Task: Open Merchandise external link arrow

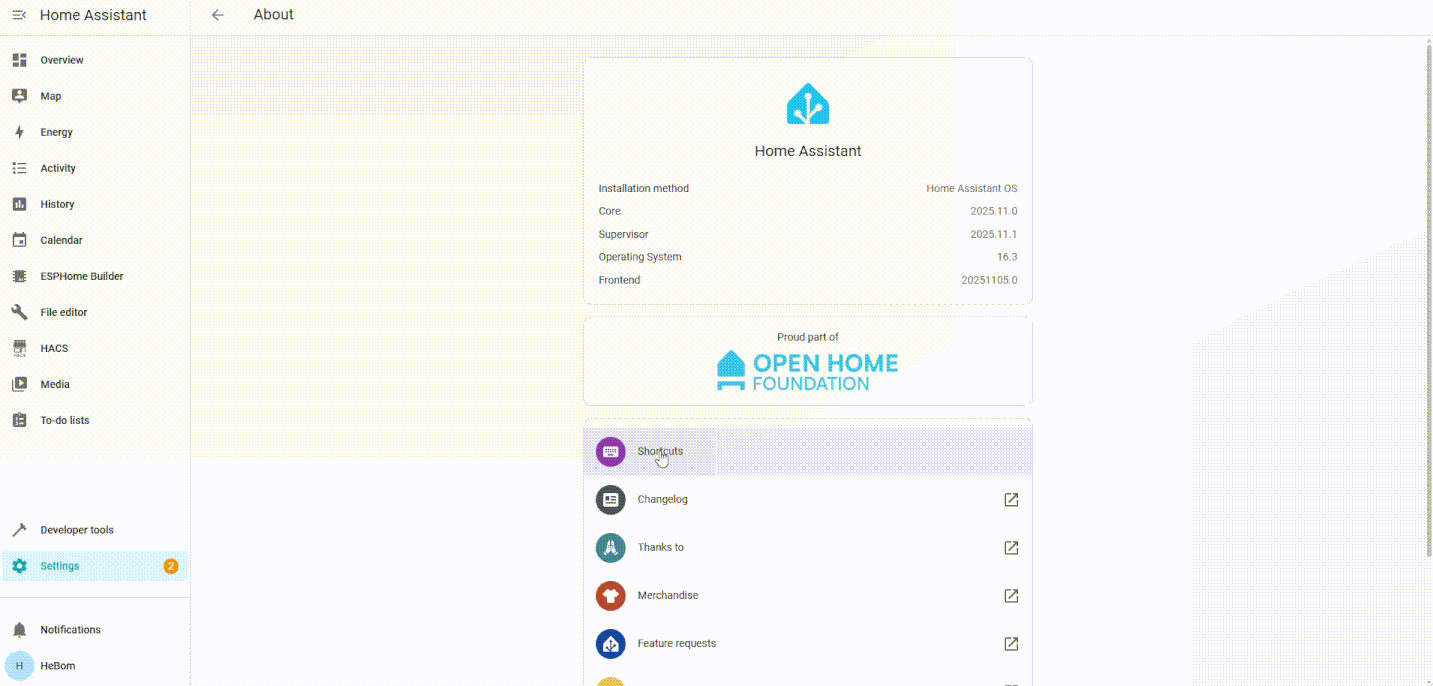Action: point(1011,596)
